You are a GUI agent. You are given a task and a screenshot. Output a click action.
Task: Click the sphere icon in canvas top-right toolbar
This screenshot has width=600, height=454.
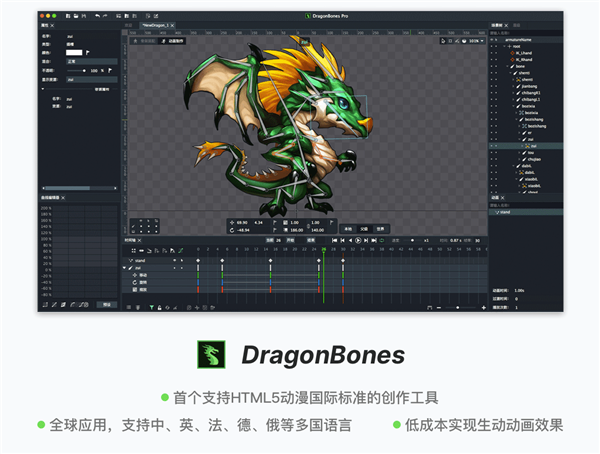point(465,41)
